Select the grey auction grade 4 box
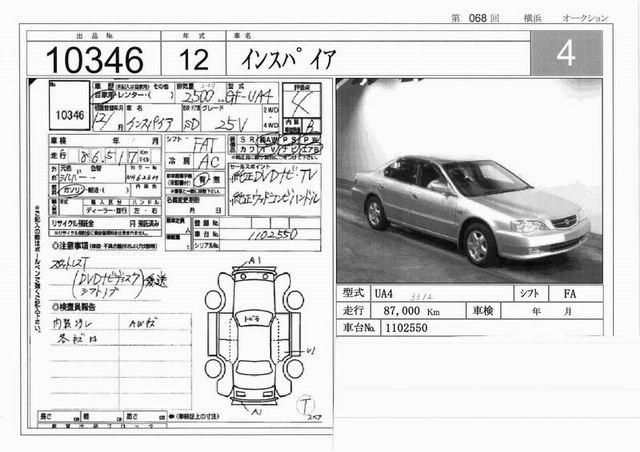Image resolution: width=640 pixels, height=452 pixels. coord(566,53)
